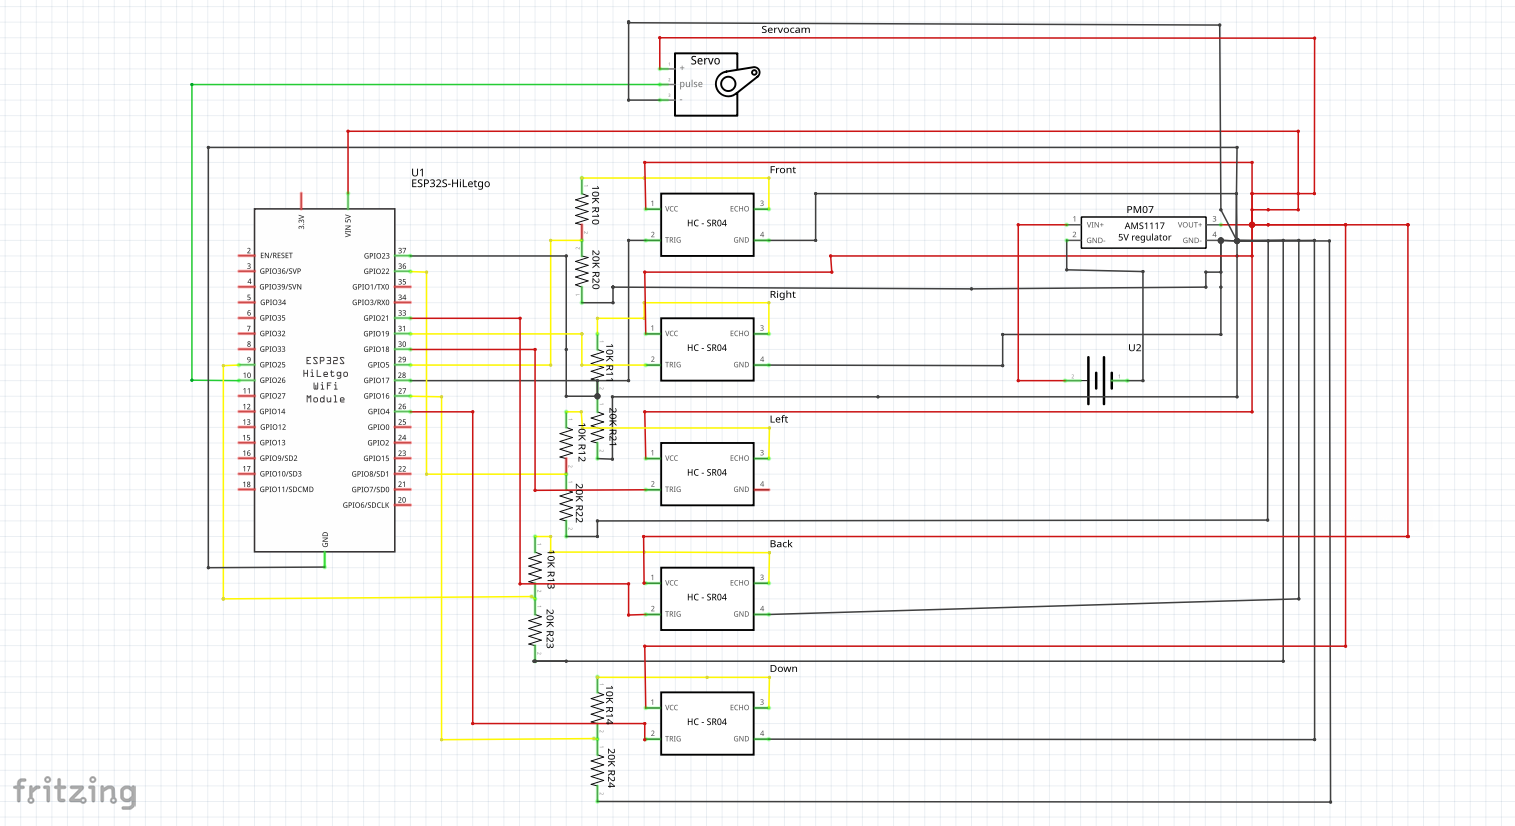Click the Left sensor label
Viewport: 1515px width, 826px height.
(x=779, y=419)
